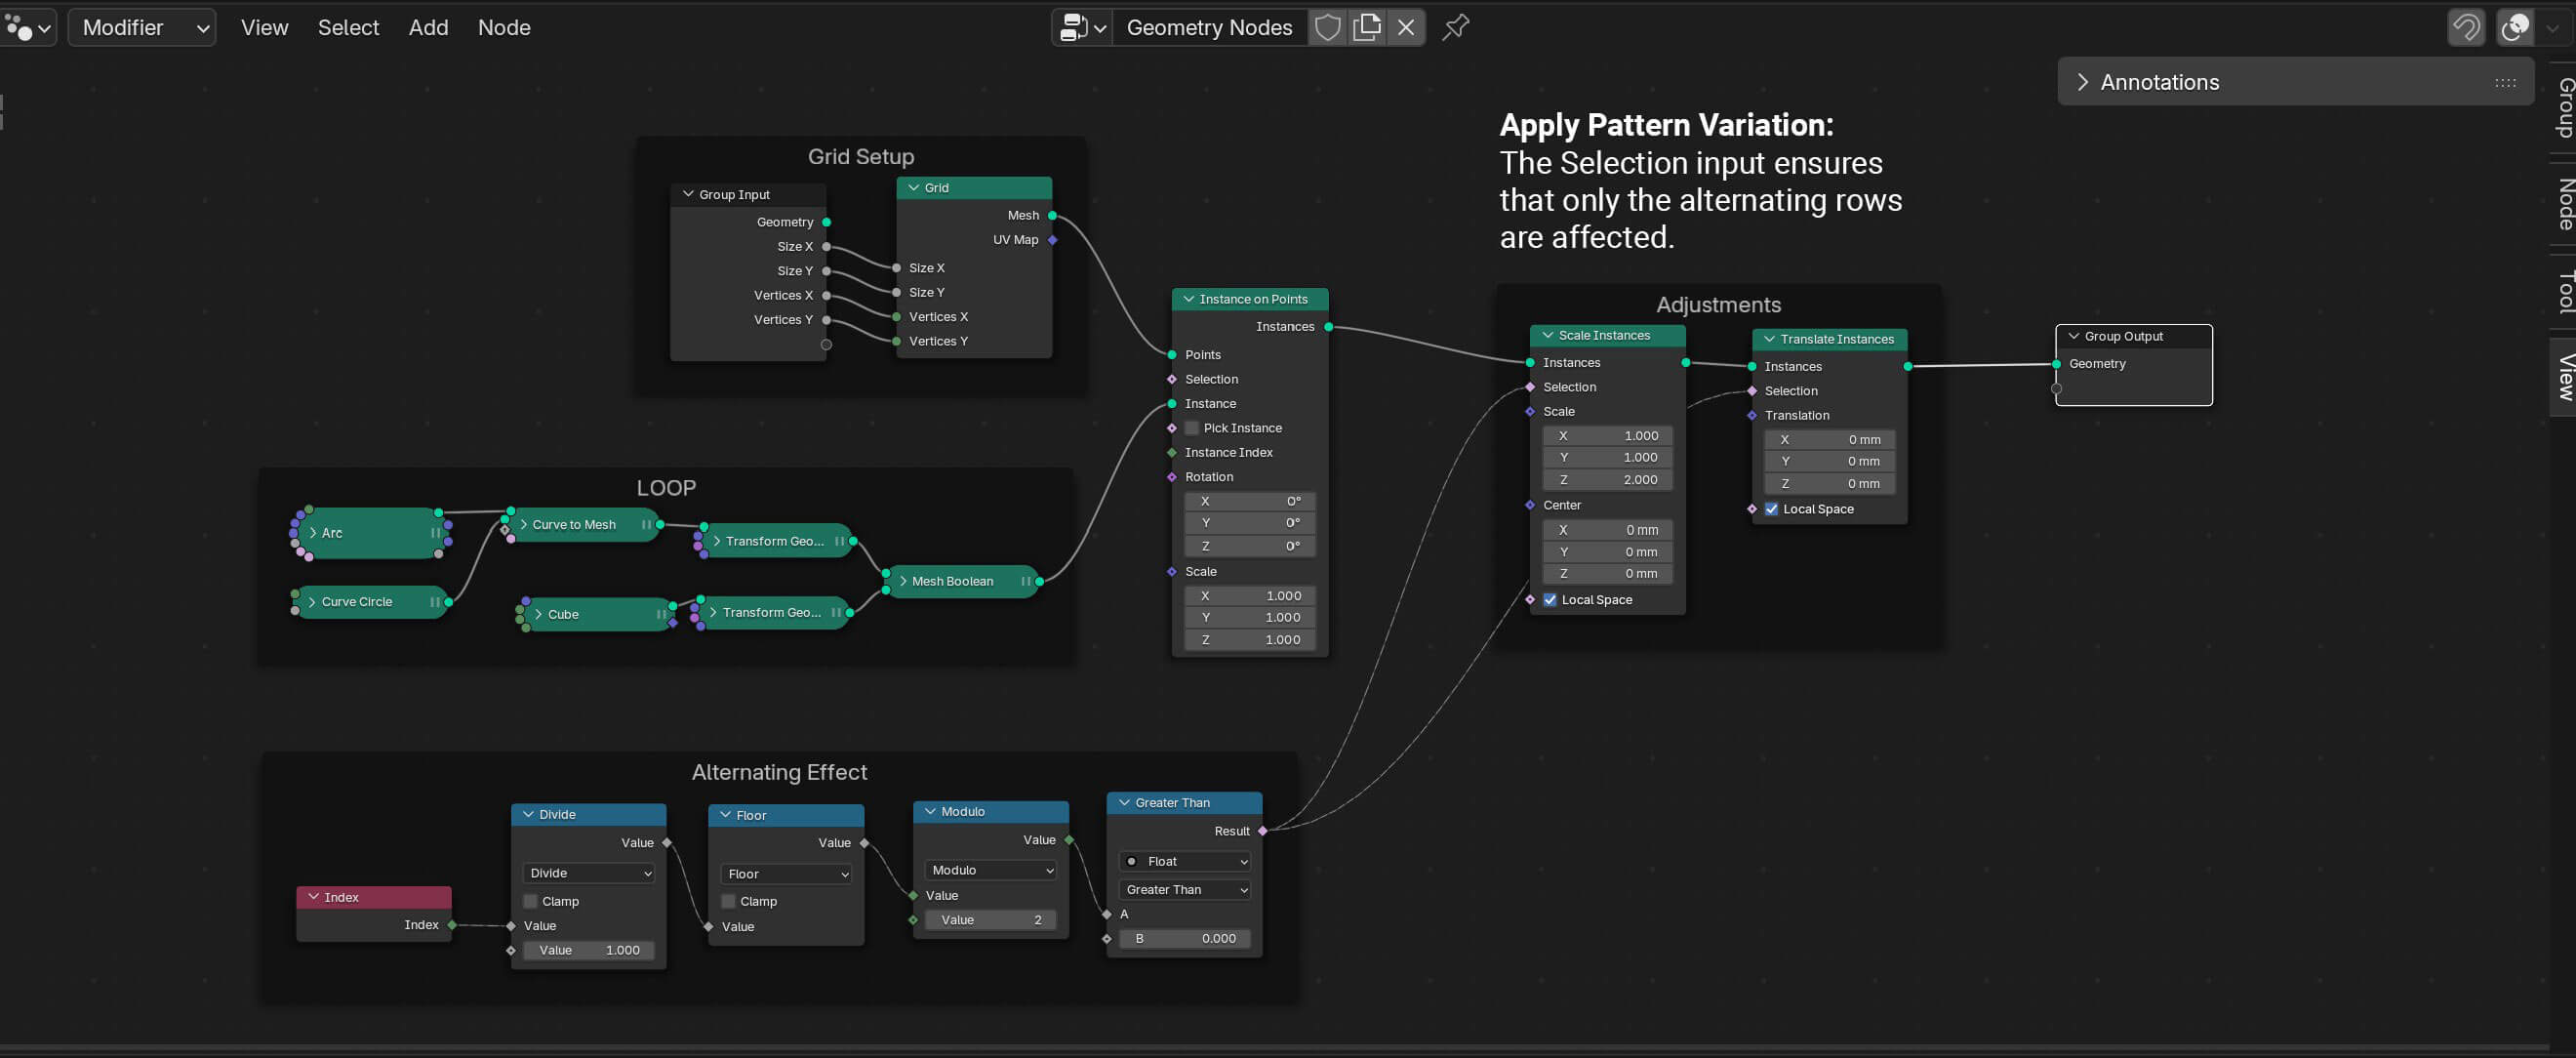Image resolution: width=2576 pixels, height=1058 pixels.
Task: Enable Pick Instance on Instance on Points
Action: coord(1192,428)
